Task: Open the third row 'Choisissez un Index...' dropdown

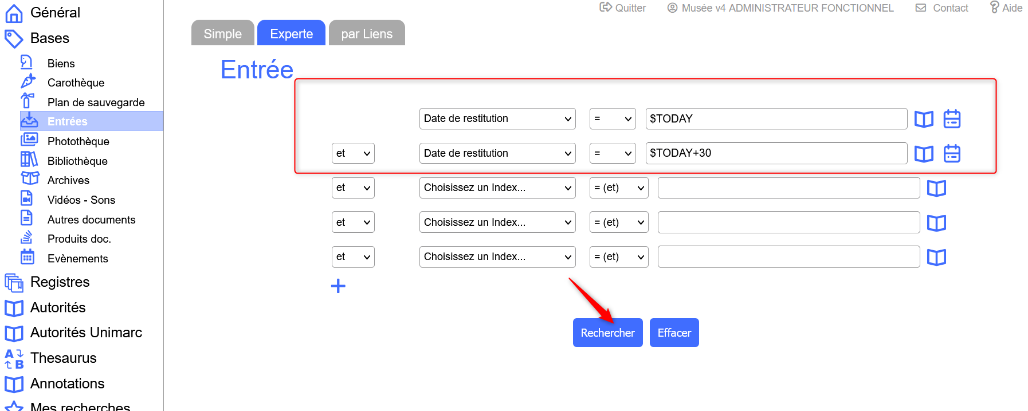Action: pos(497,188)
